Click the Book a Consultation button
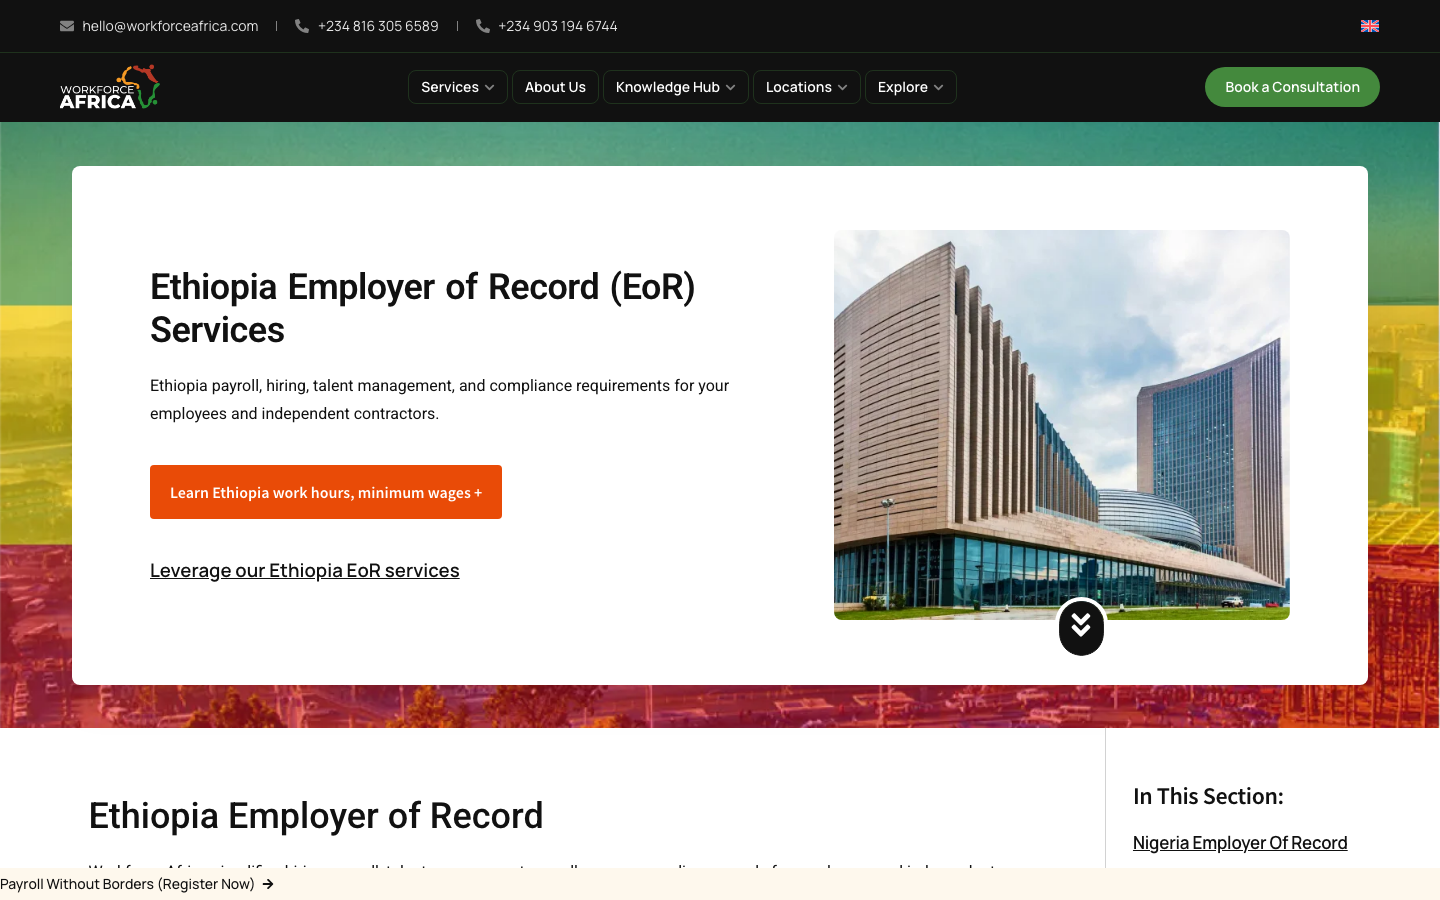The width and height of the screenshot is (1440, 900). [x=1292, y=87]
